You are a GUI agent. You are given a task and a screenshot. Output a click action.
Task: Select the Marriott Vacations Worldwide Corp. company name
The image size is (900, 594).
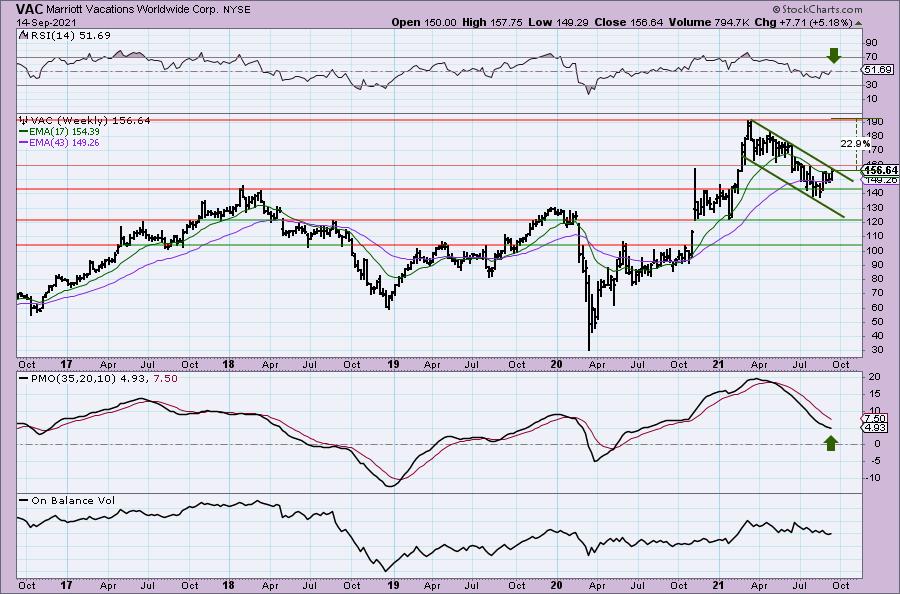coord(133,10)
